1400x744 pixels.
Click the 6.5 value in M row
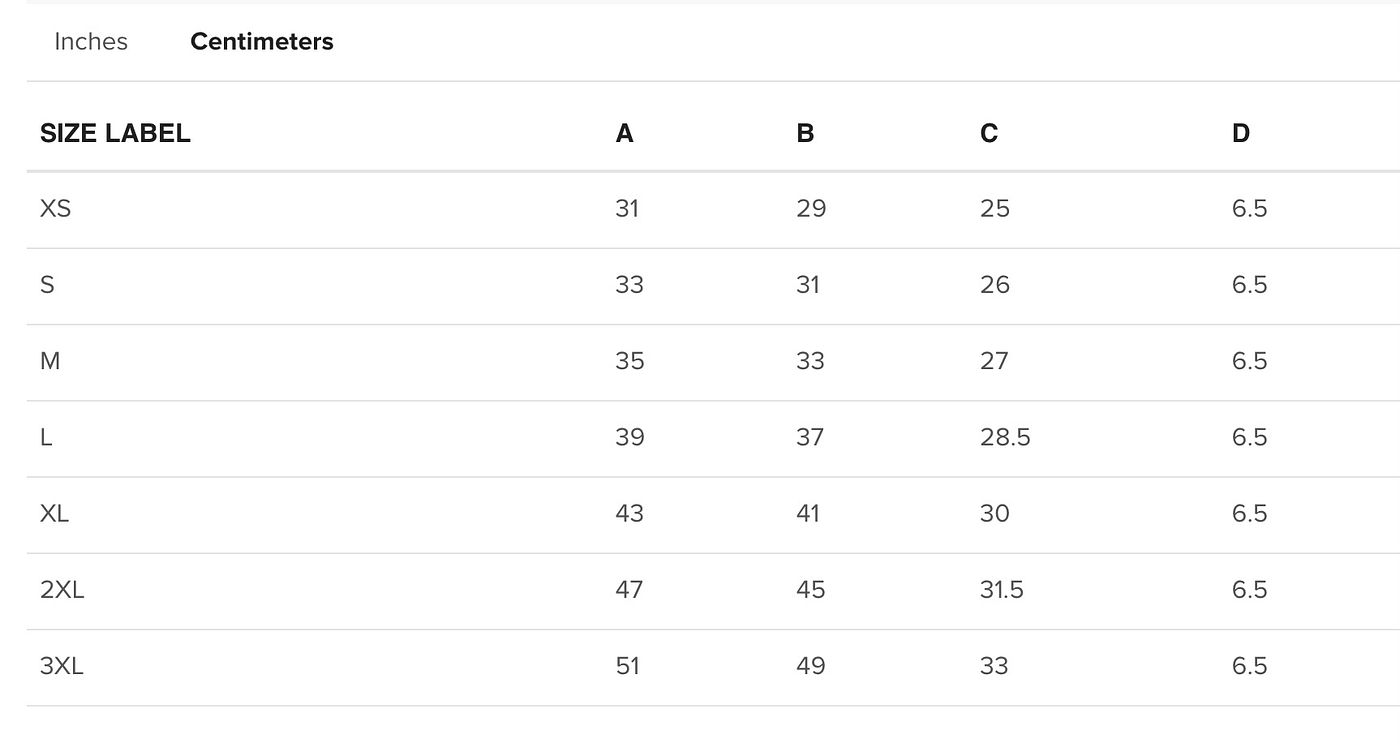click(1250, 361)
